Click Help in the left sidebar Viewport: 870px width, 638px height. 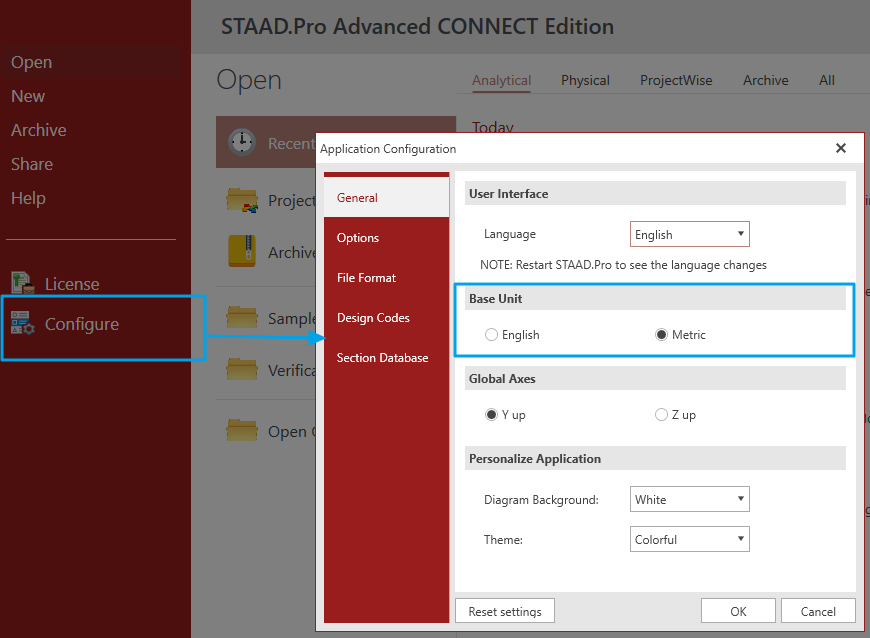[x=28, y=198]
